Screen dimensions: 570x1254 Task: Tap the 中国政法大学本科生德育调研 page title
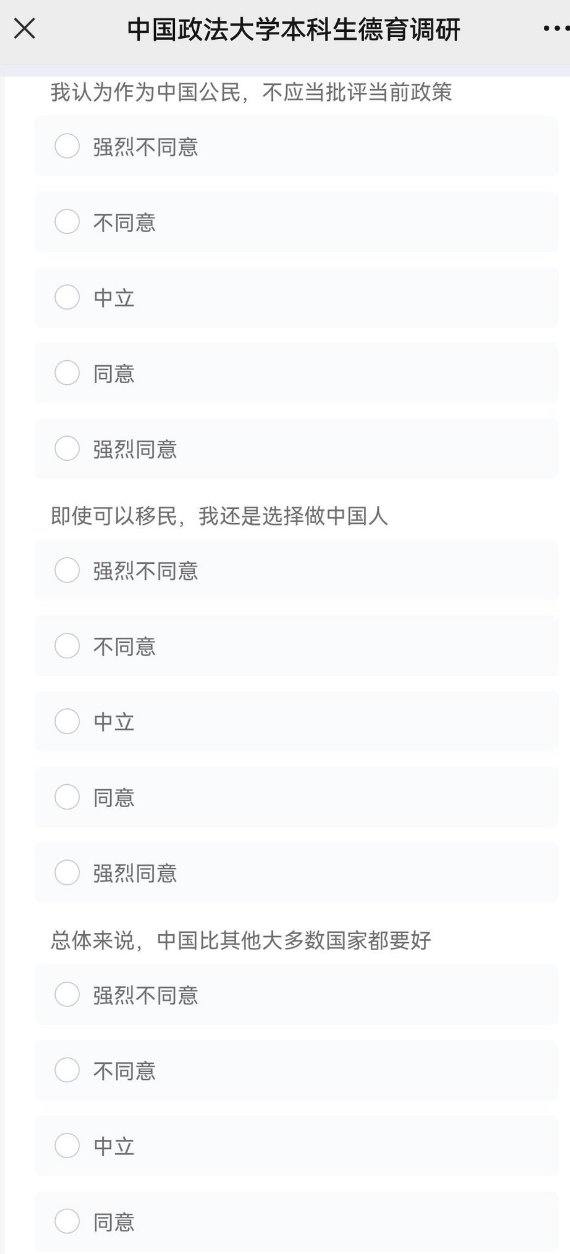tap(294, 30)
